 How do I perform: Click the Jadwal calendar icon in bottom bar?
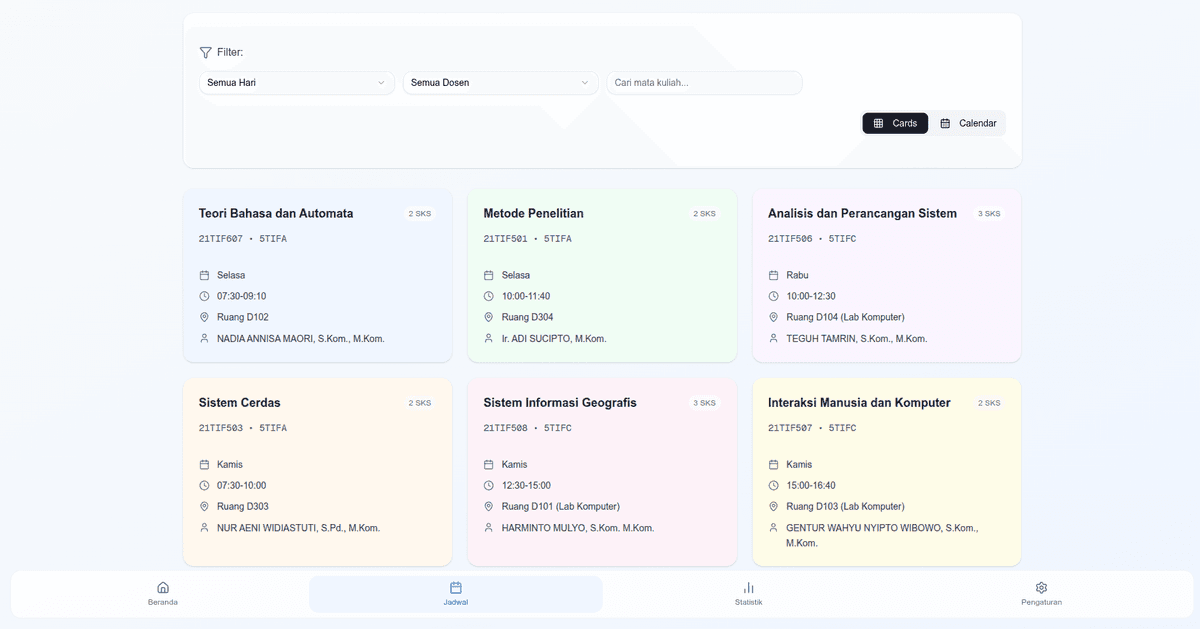[x=456, y=588]
